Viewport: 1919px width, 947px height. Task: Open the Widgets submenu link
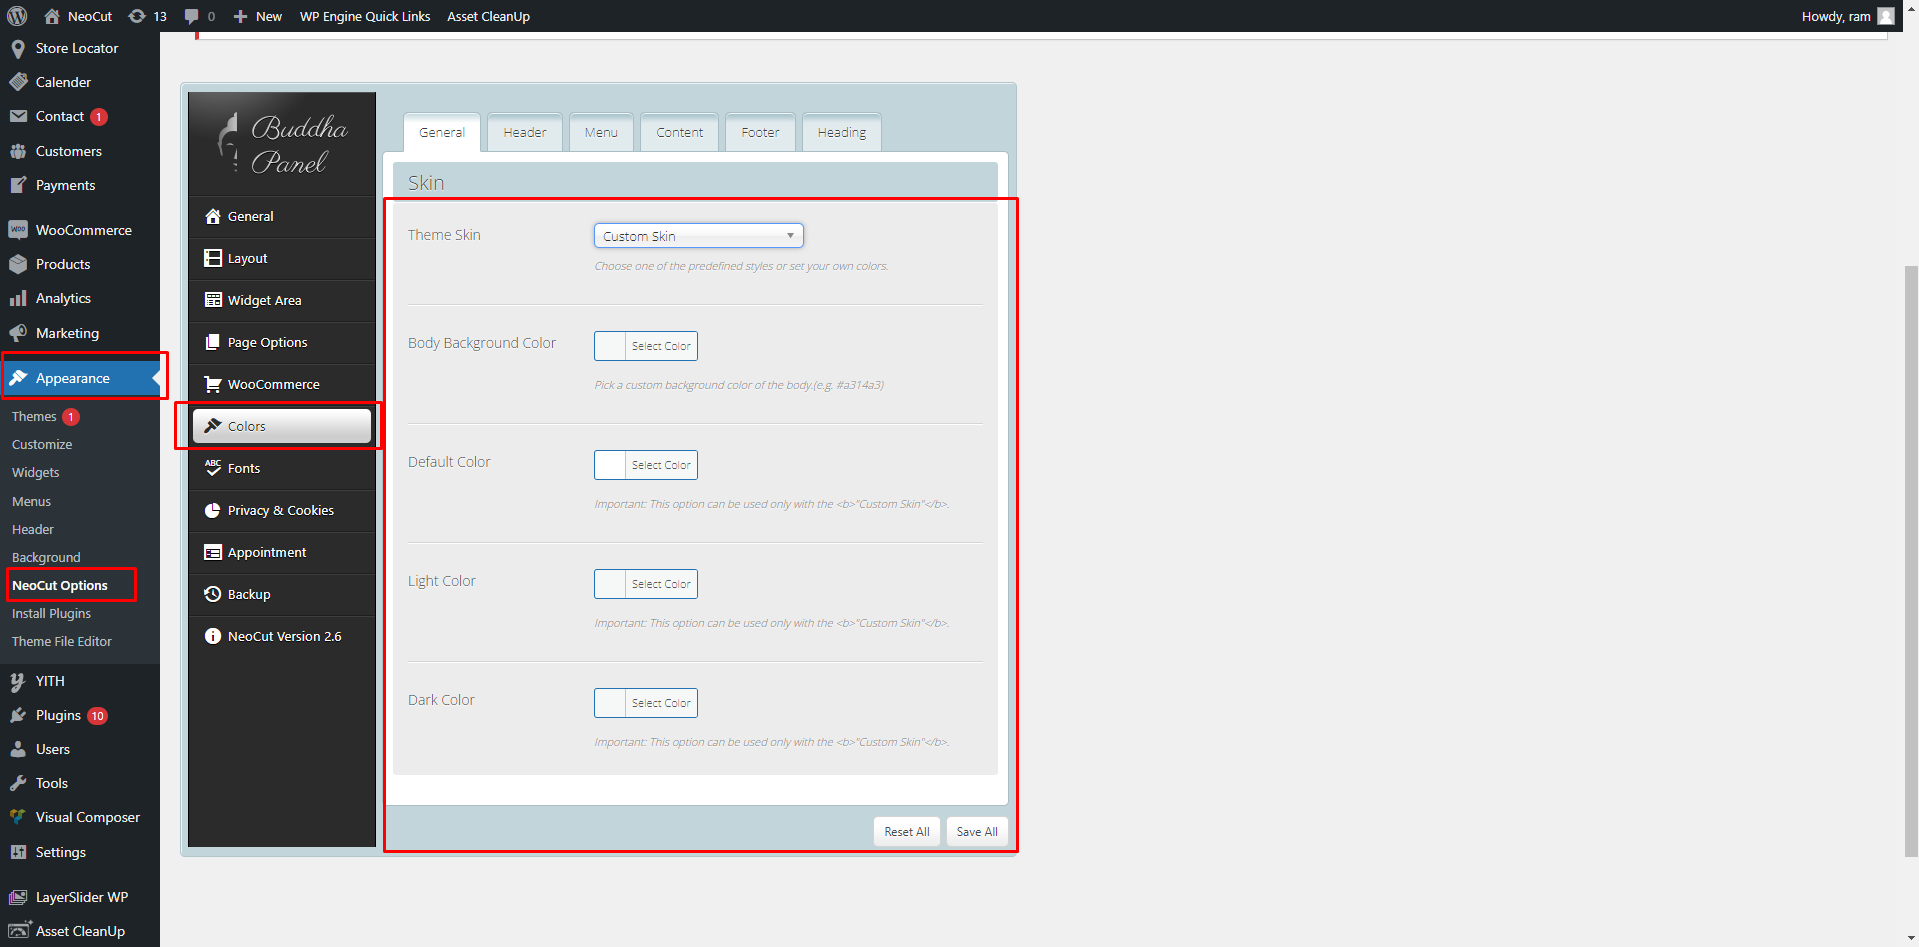coord(36,472)
